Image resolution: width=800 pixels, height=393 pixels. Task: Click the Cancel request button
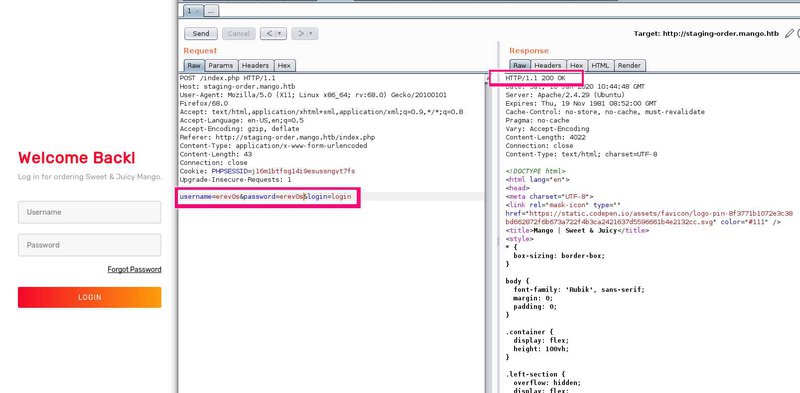[238, 34]
